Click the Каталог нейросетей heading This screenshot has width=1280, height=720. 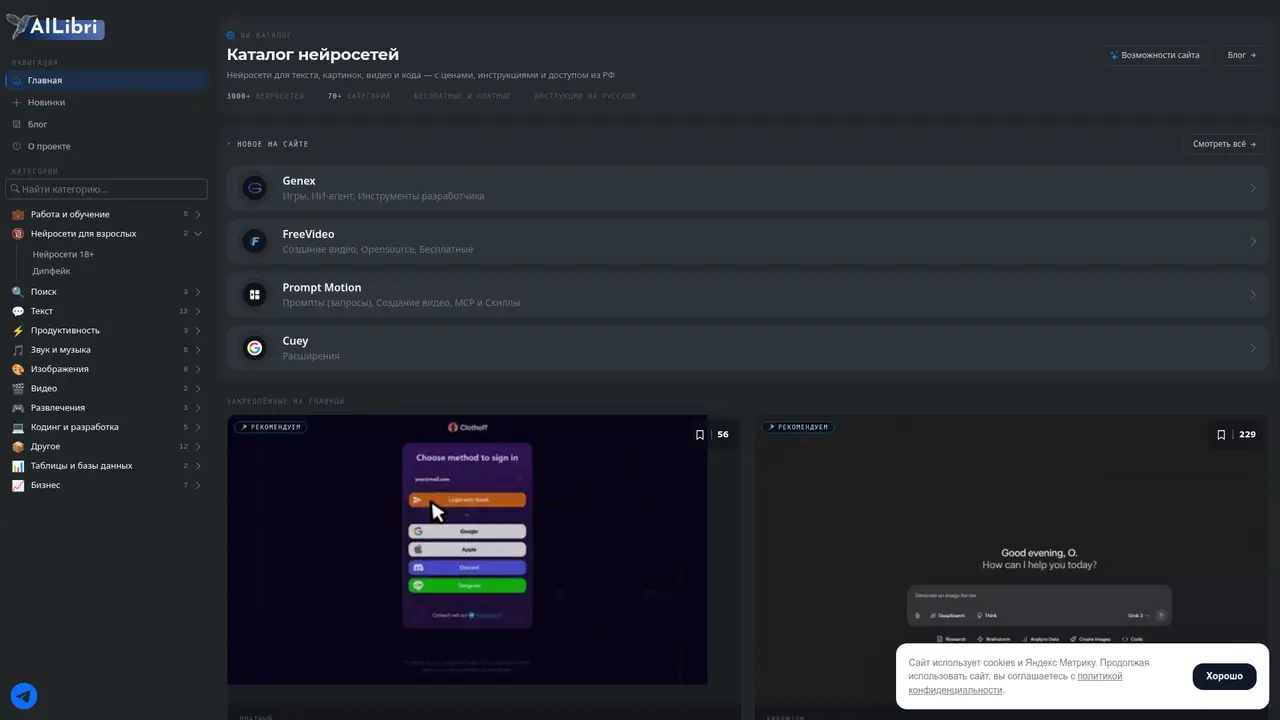(313, 54)
